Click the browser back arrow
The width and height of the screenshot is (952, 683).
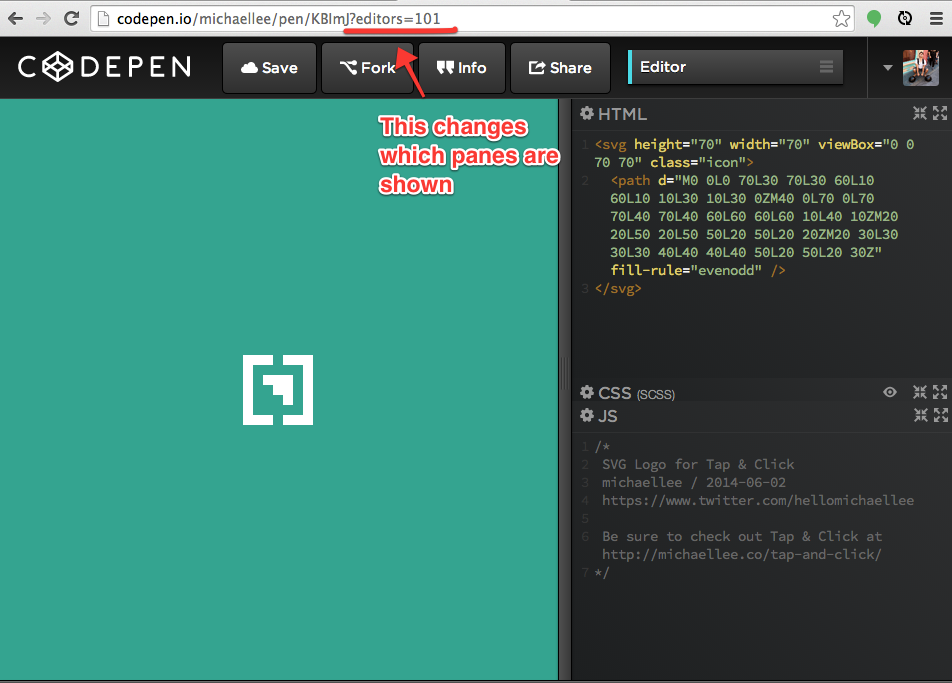click(15, 19)
